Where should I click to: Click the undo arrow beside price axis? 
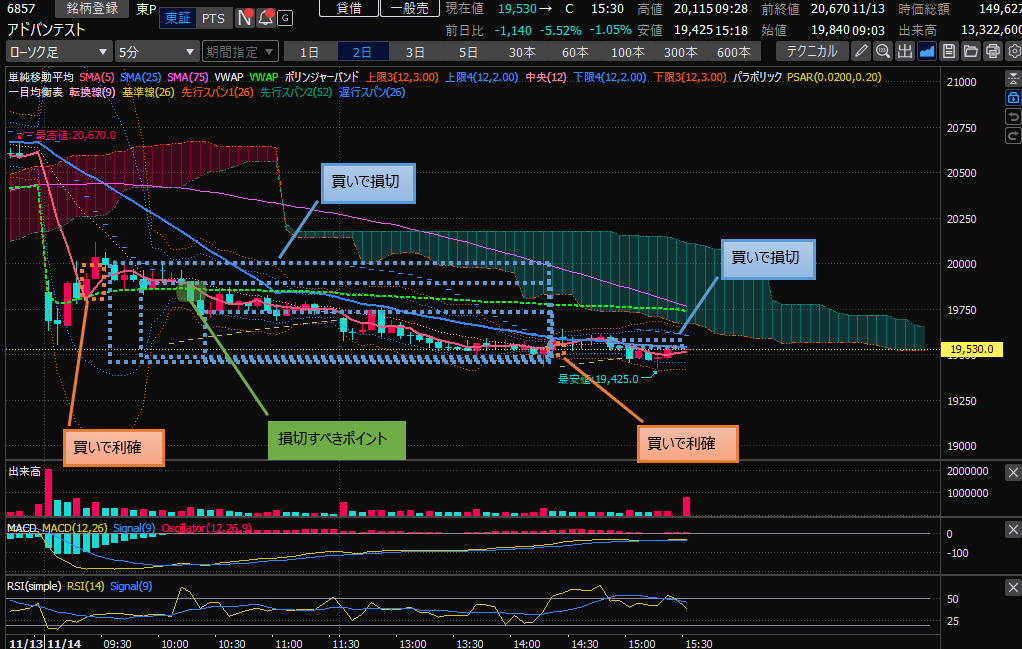coord(1012,117)
